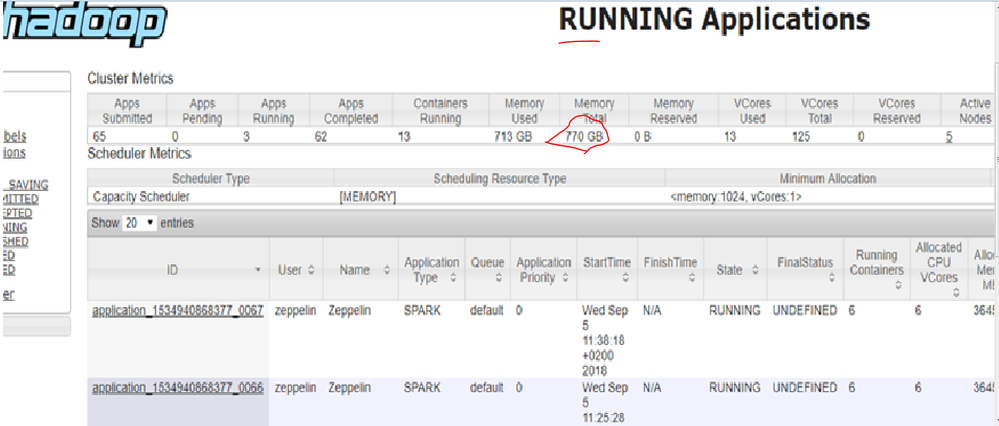The image size is (999, 426).
Task: Click the sort arrow in the ID column header
Action: click(257, 270)
